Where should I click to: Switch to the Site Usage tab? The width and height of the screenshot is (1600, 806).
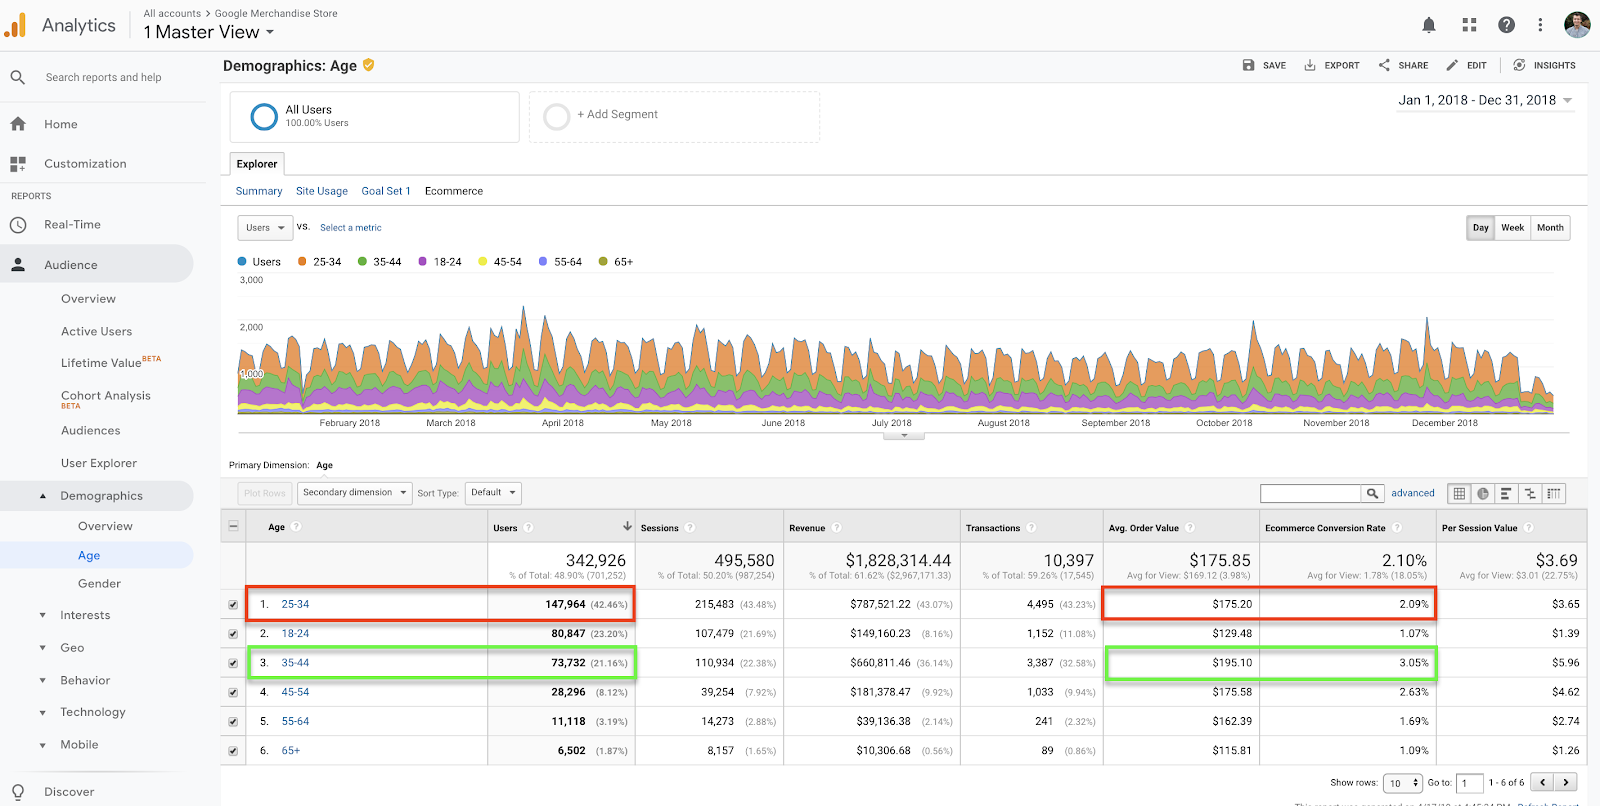tap(321, 191)
